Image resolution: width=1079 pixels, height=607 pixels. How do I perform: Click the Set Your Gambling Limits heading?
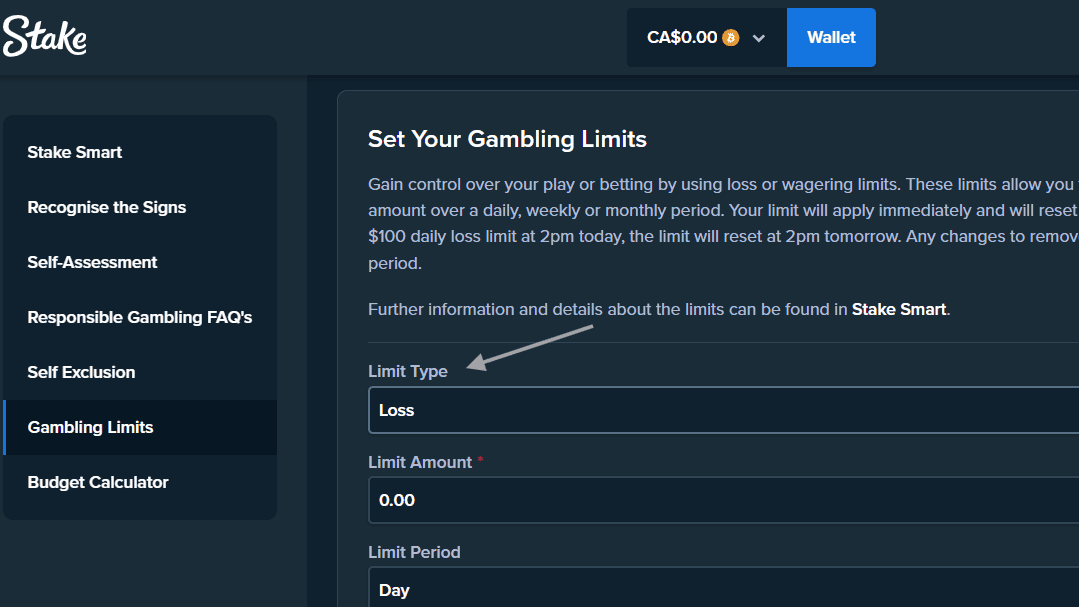[507, 139]
